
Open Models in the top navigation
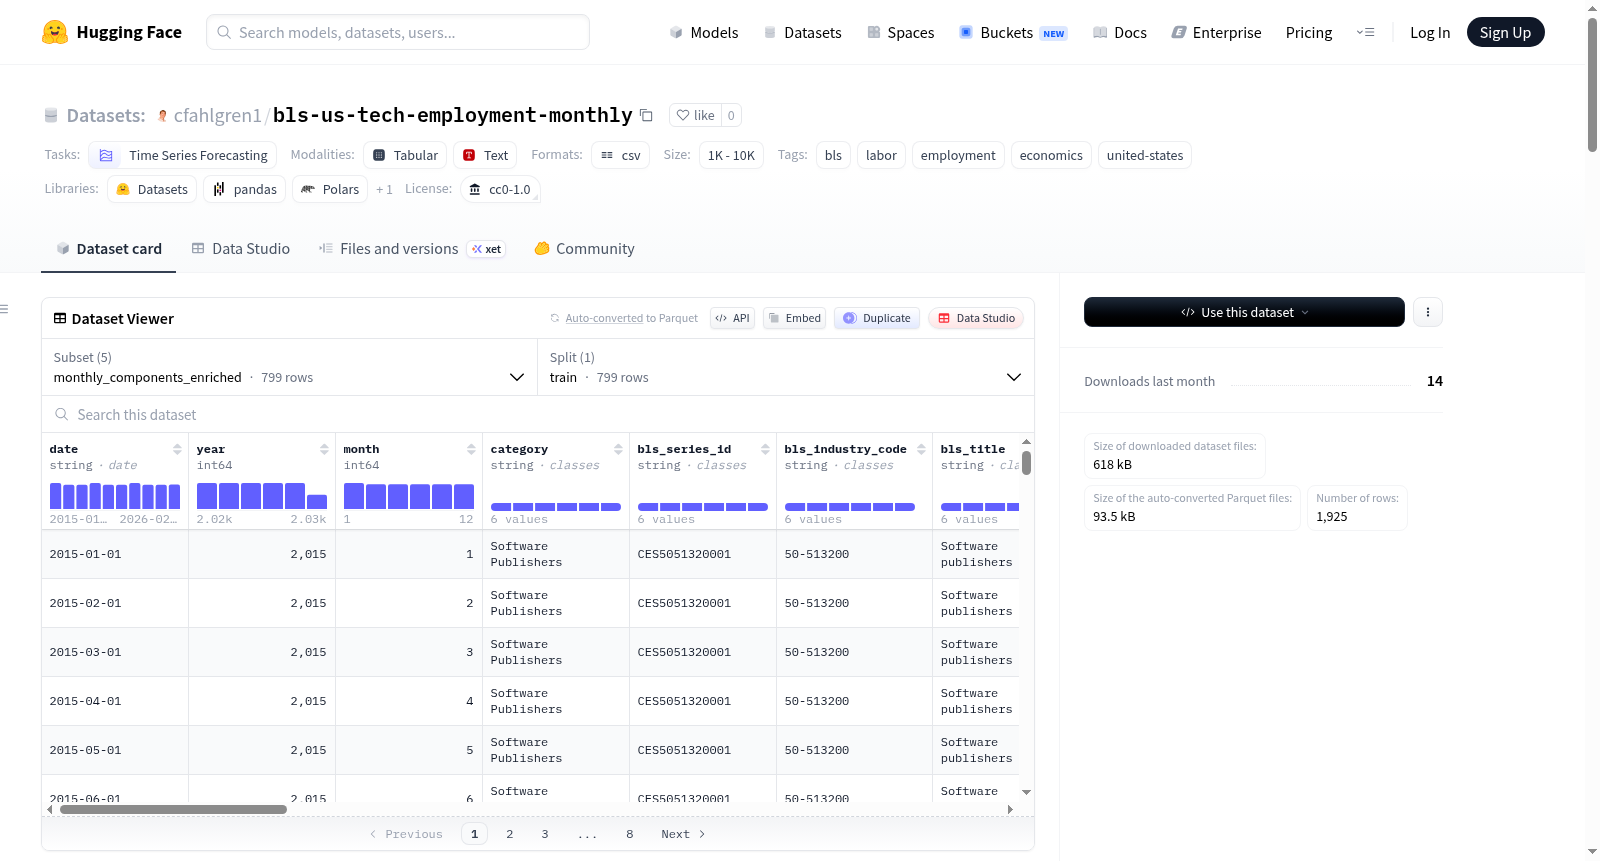(x=704, y=32)
